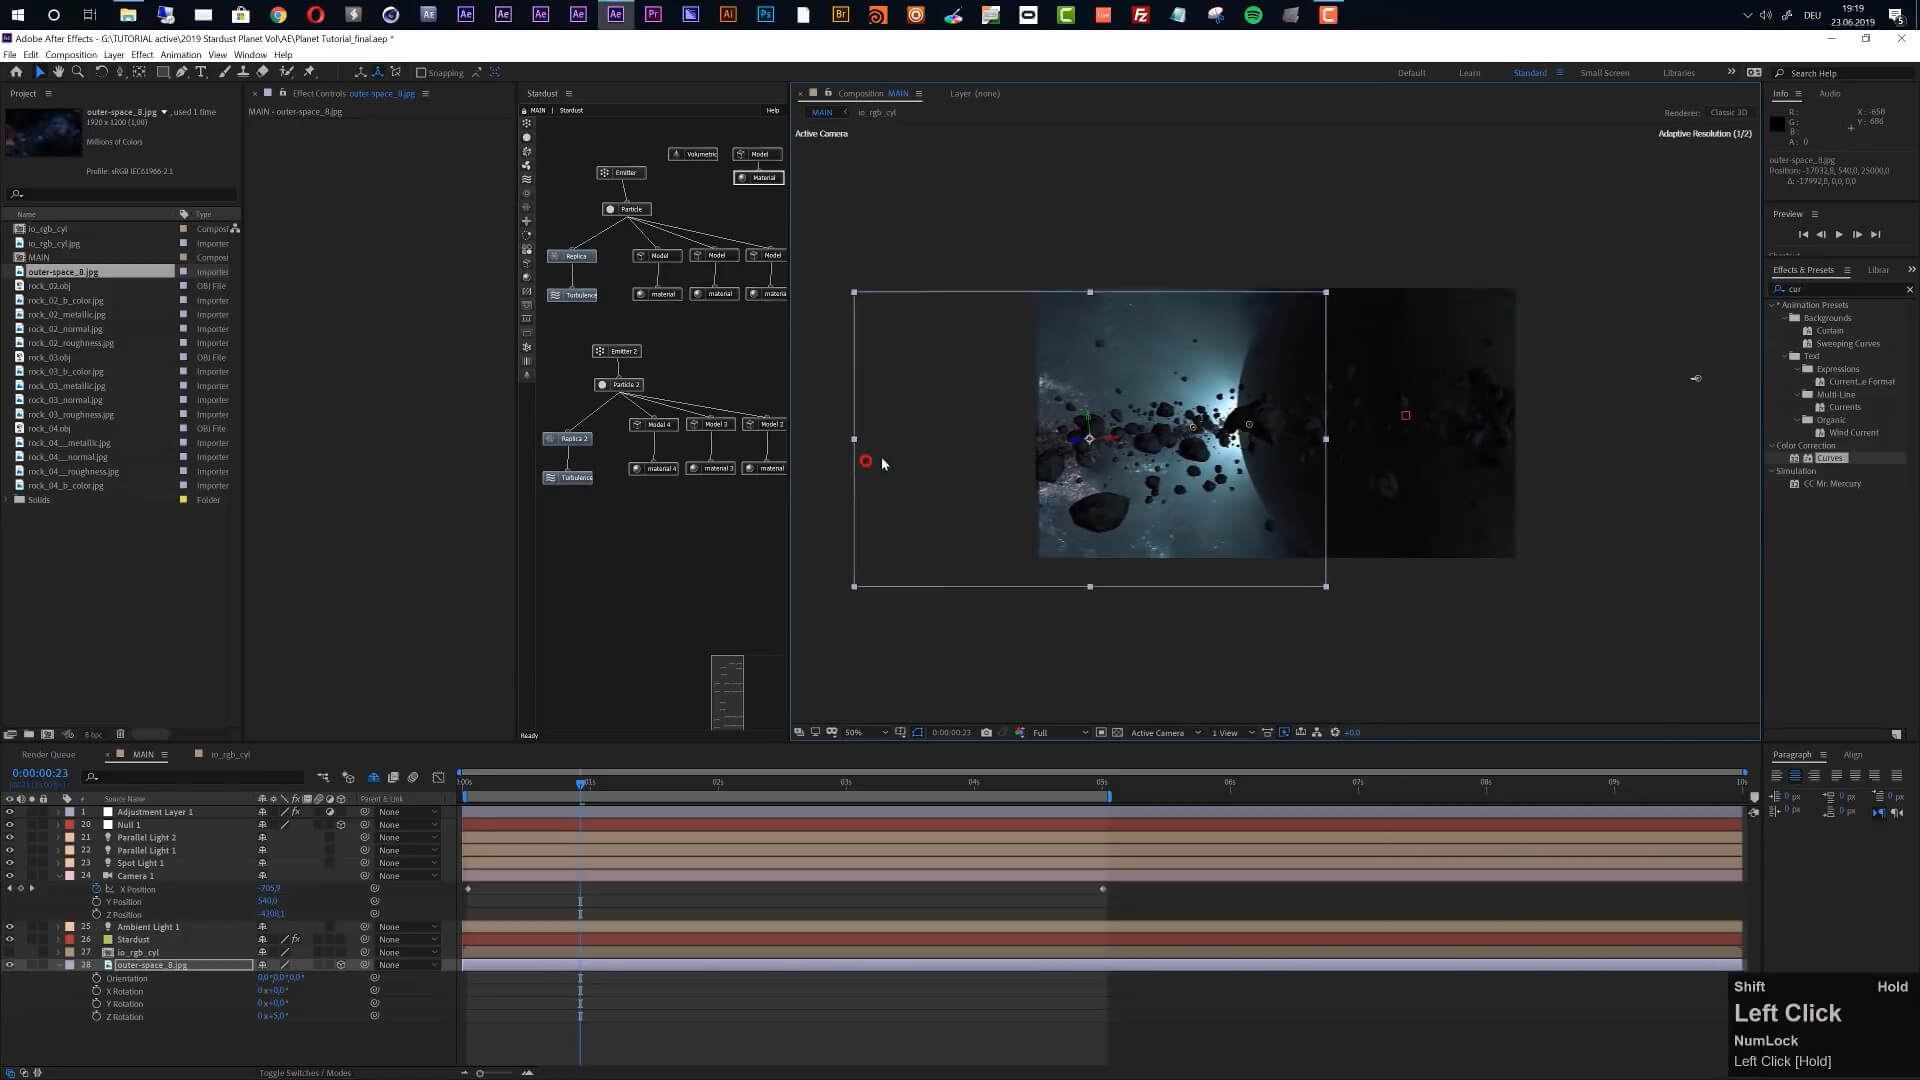Collapse the Animation Presets tree
The image size is (1920, 1080).
pos(1773,305)
